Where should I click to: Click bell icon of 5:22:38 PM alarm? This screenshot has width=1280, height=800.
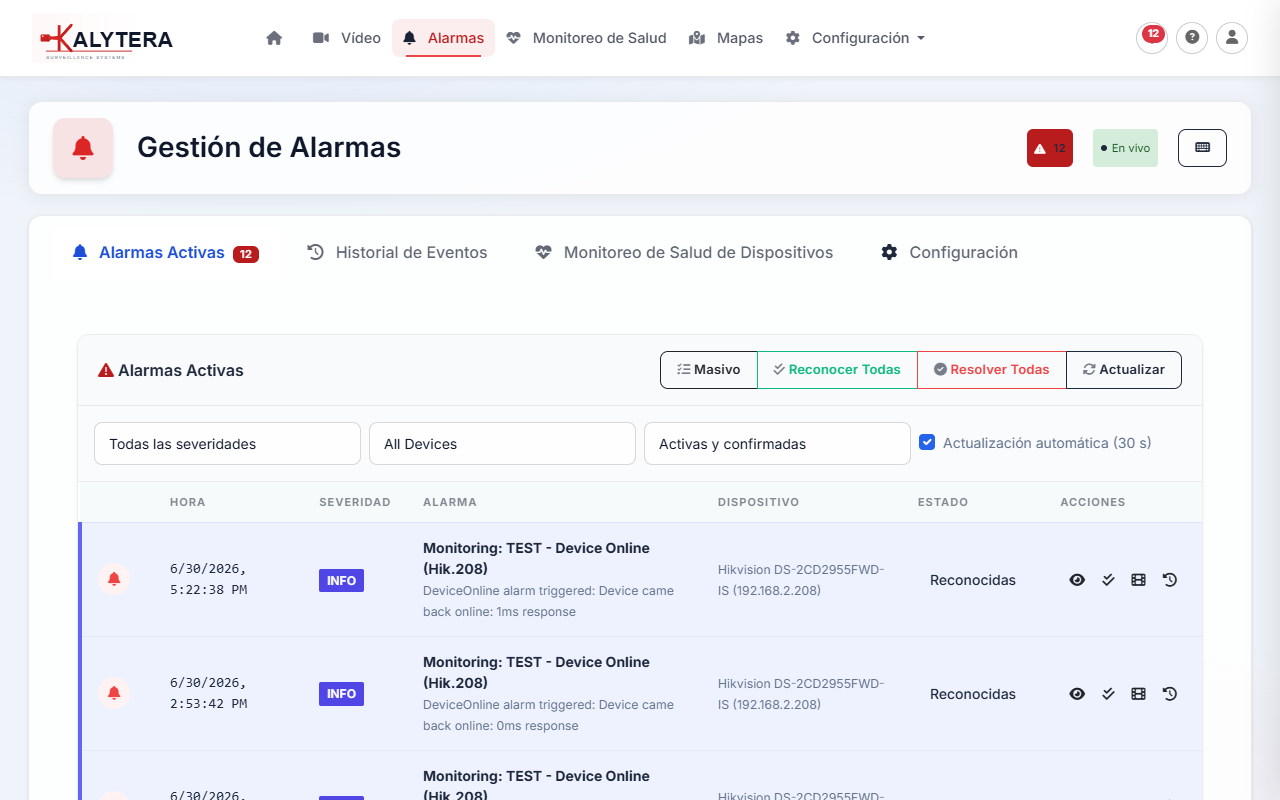tap(114, 580)
